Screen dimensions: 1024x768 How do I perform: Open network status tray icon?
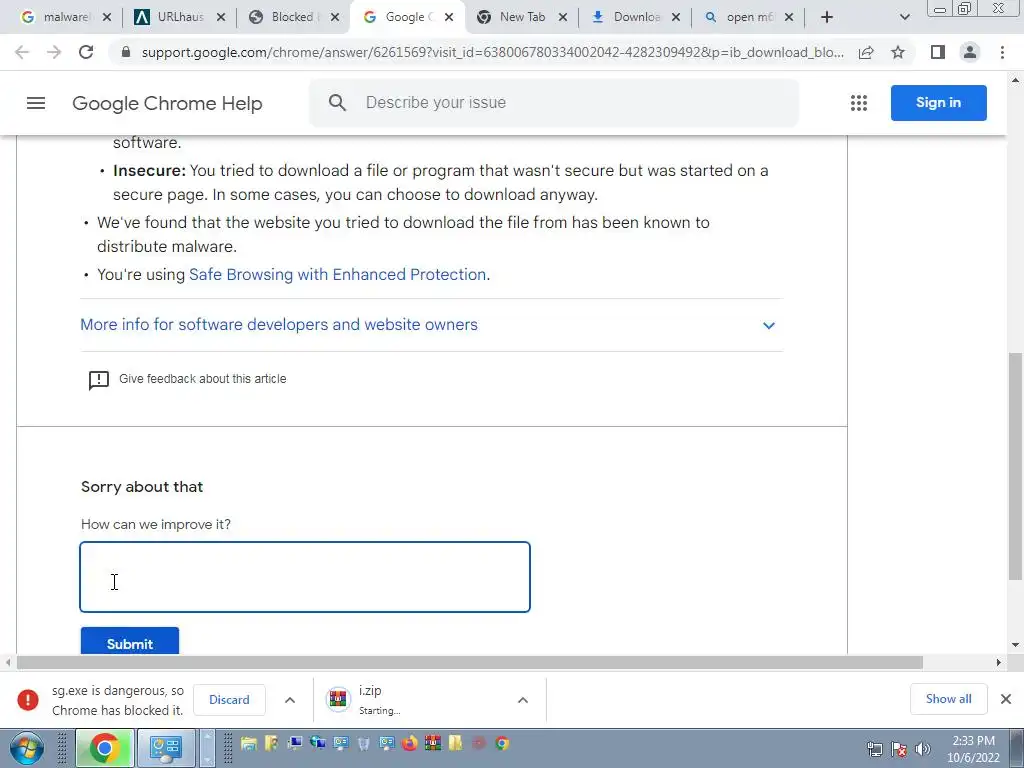pyautogui.click(x=874, y=749)
